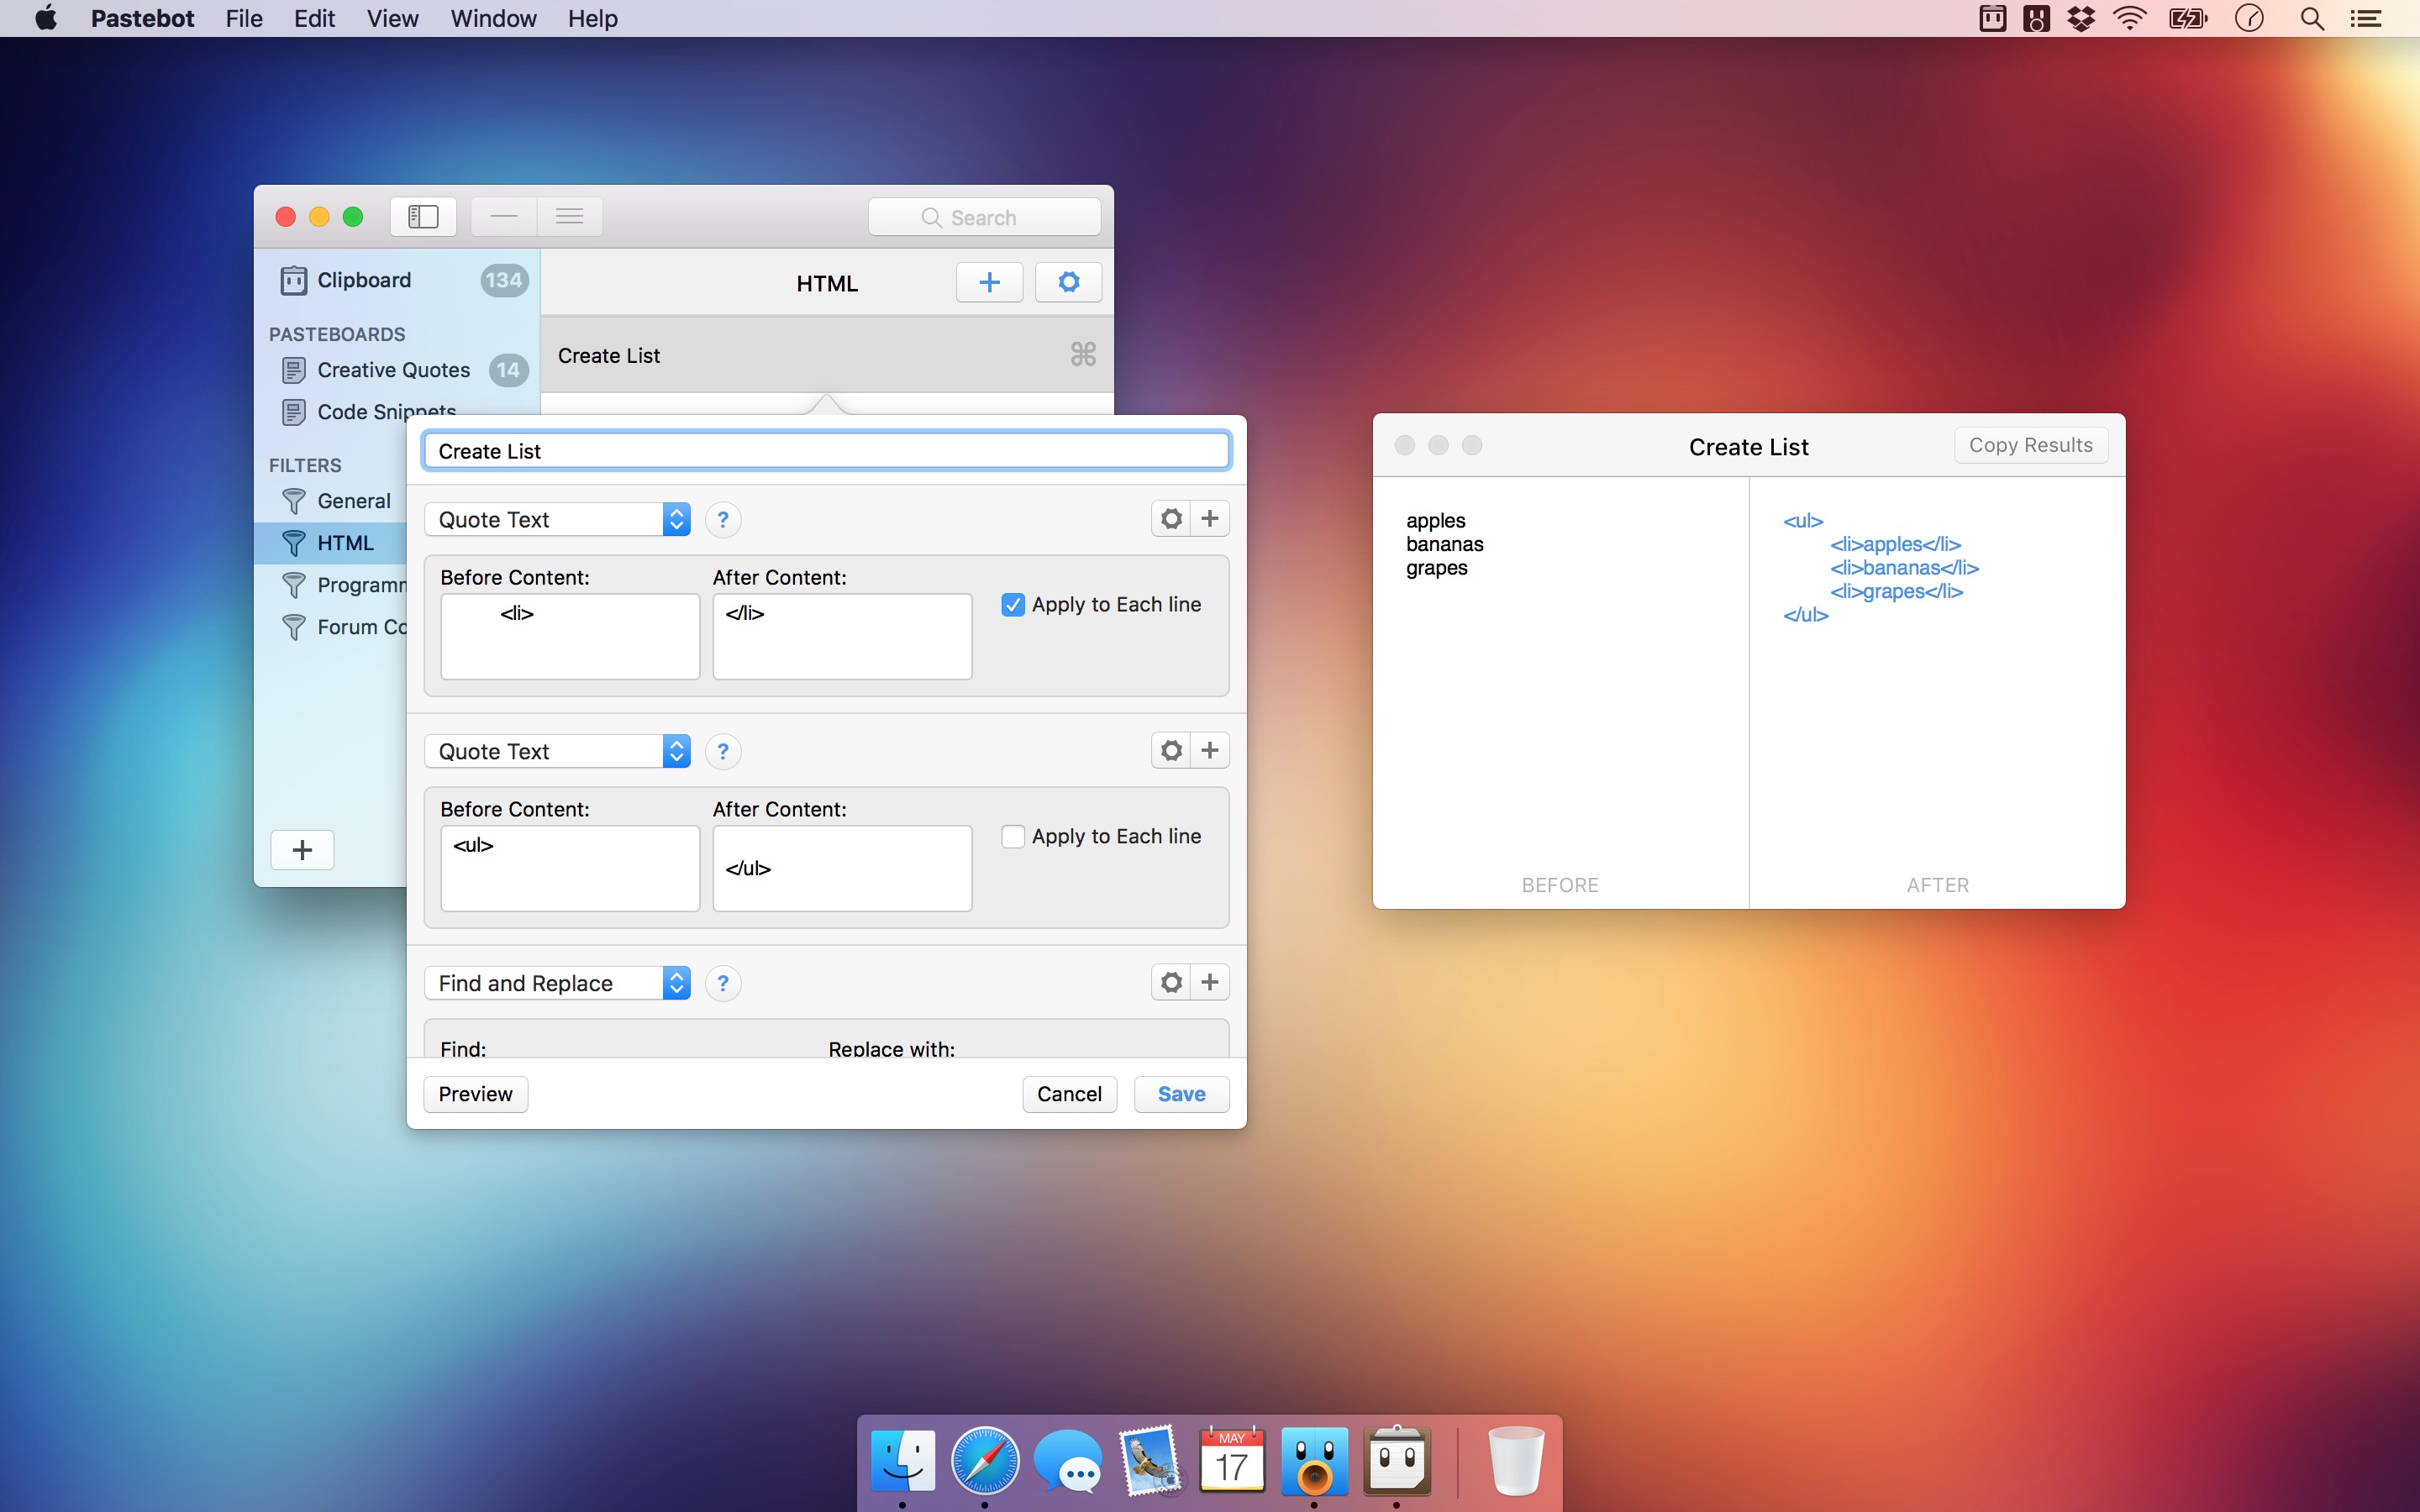Click the Code Snippets pasteboard icon
The width and height of the screenshot is (2420, 1512).
292,411
